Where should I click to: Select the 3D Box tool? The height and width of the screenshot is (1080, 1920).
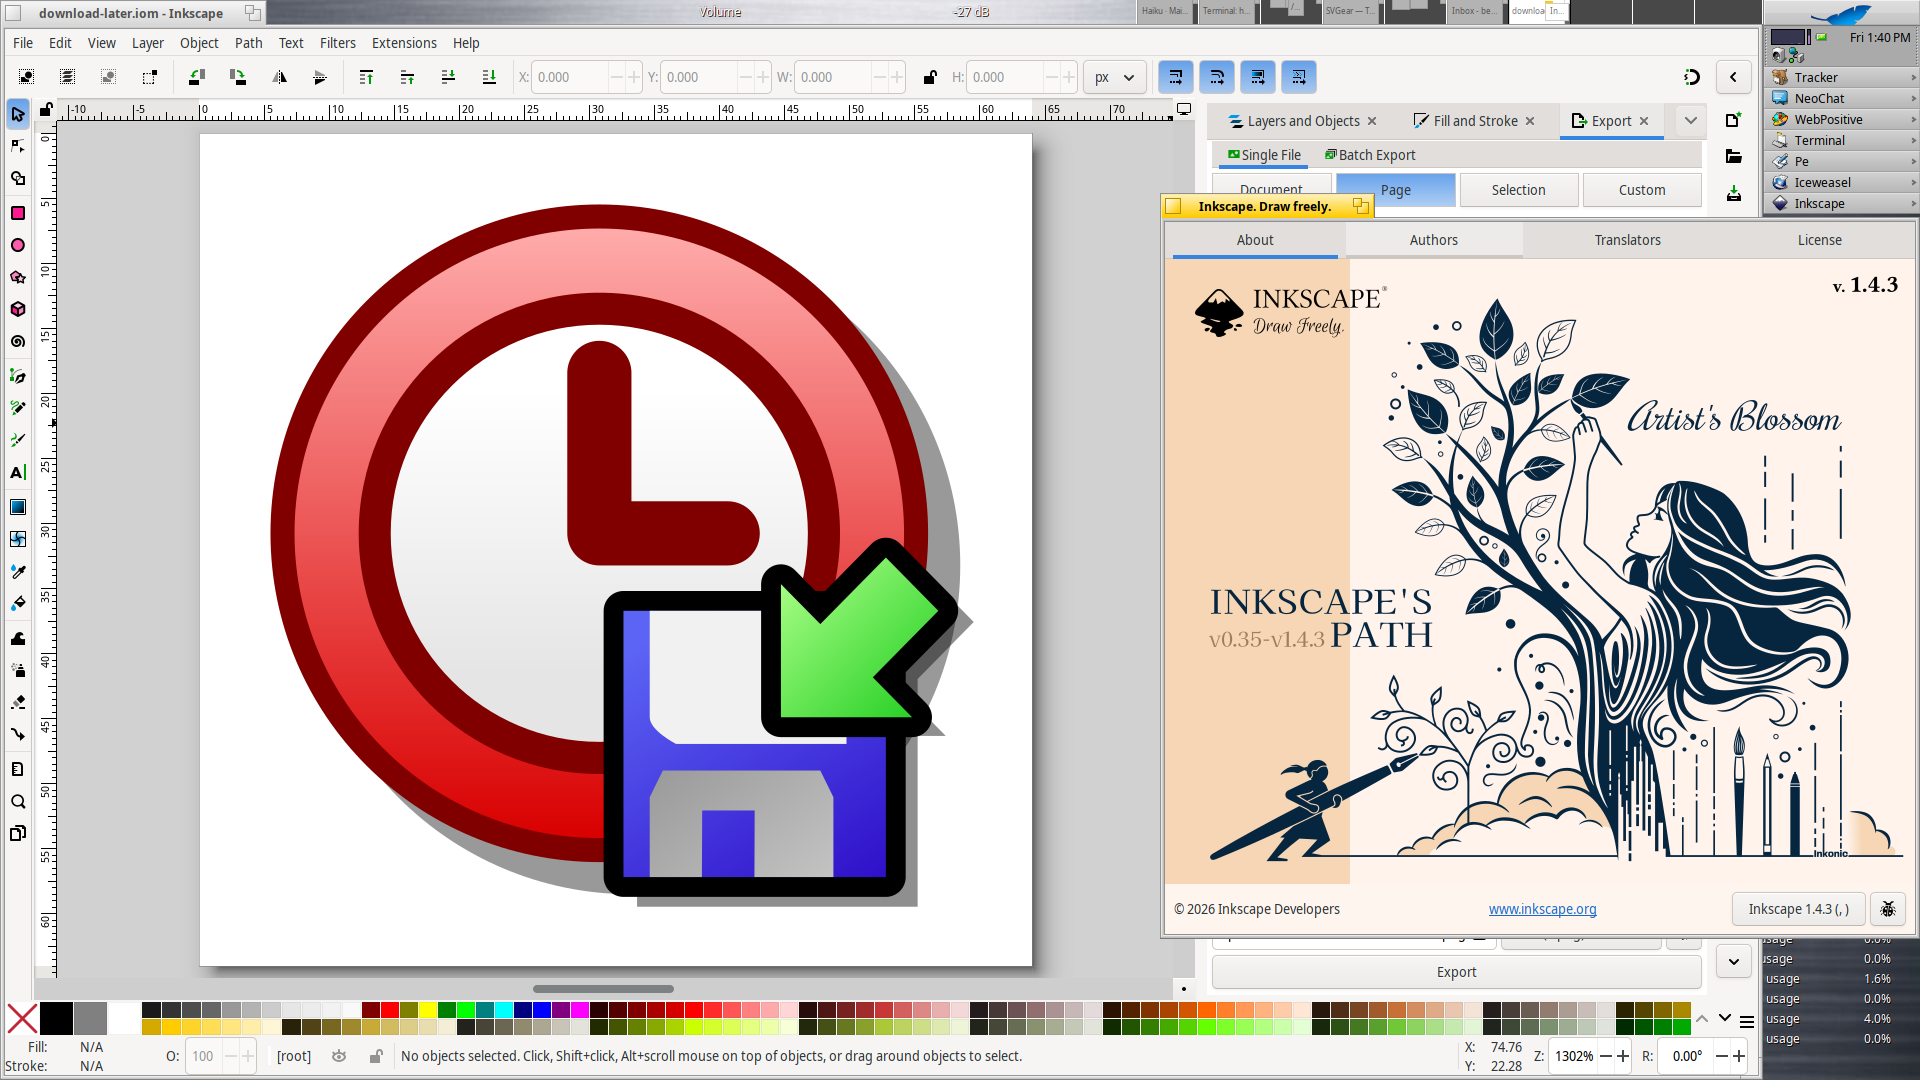click(18, 309)
